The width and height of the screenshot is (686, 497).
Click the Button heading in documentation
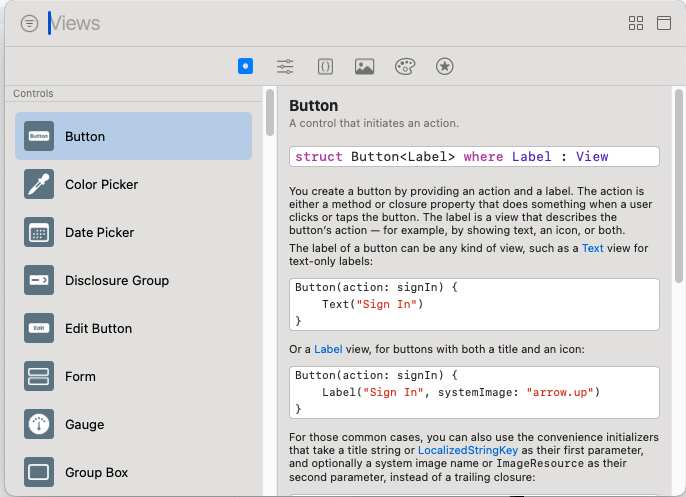click(x=314, y=106)
